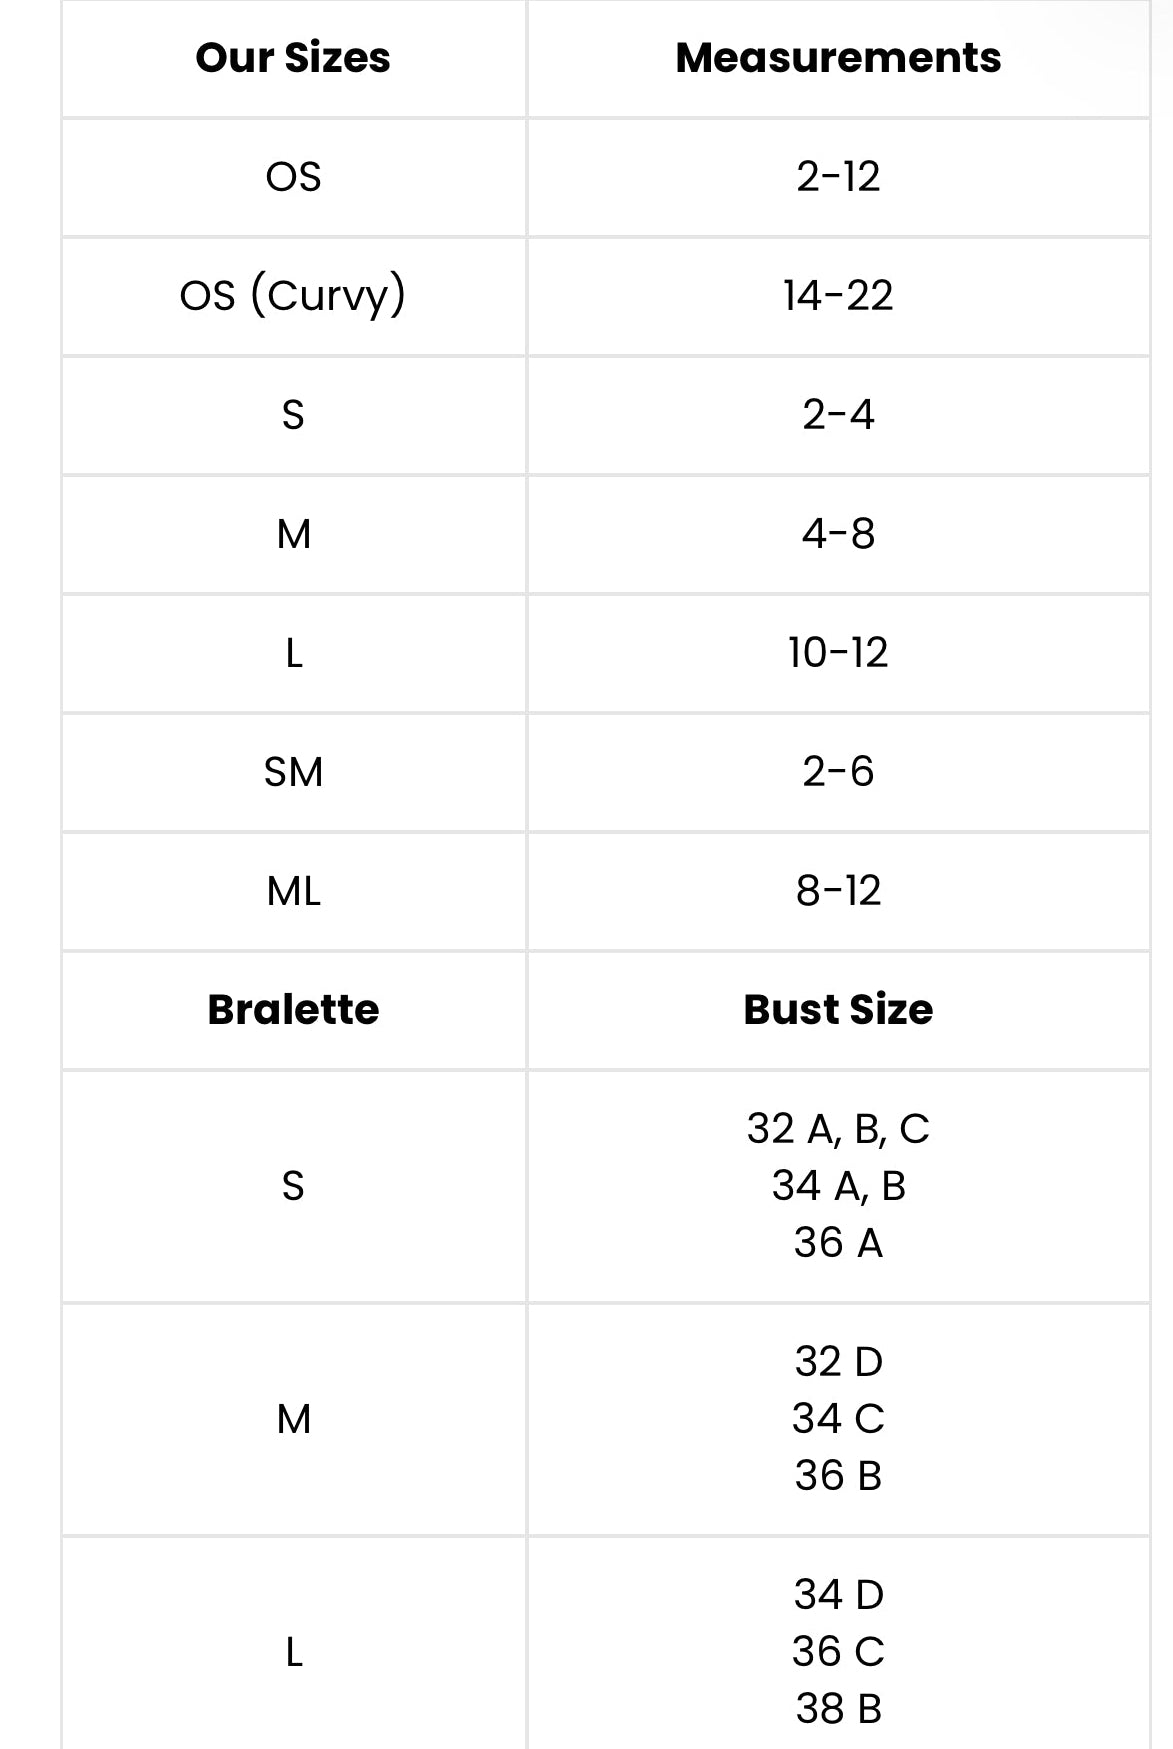Image resolution: width=1173 pixels, height=1749 pixels.
Task: Click the '36 A' bust size entry
Action: [838, 1243]
